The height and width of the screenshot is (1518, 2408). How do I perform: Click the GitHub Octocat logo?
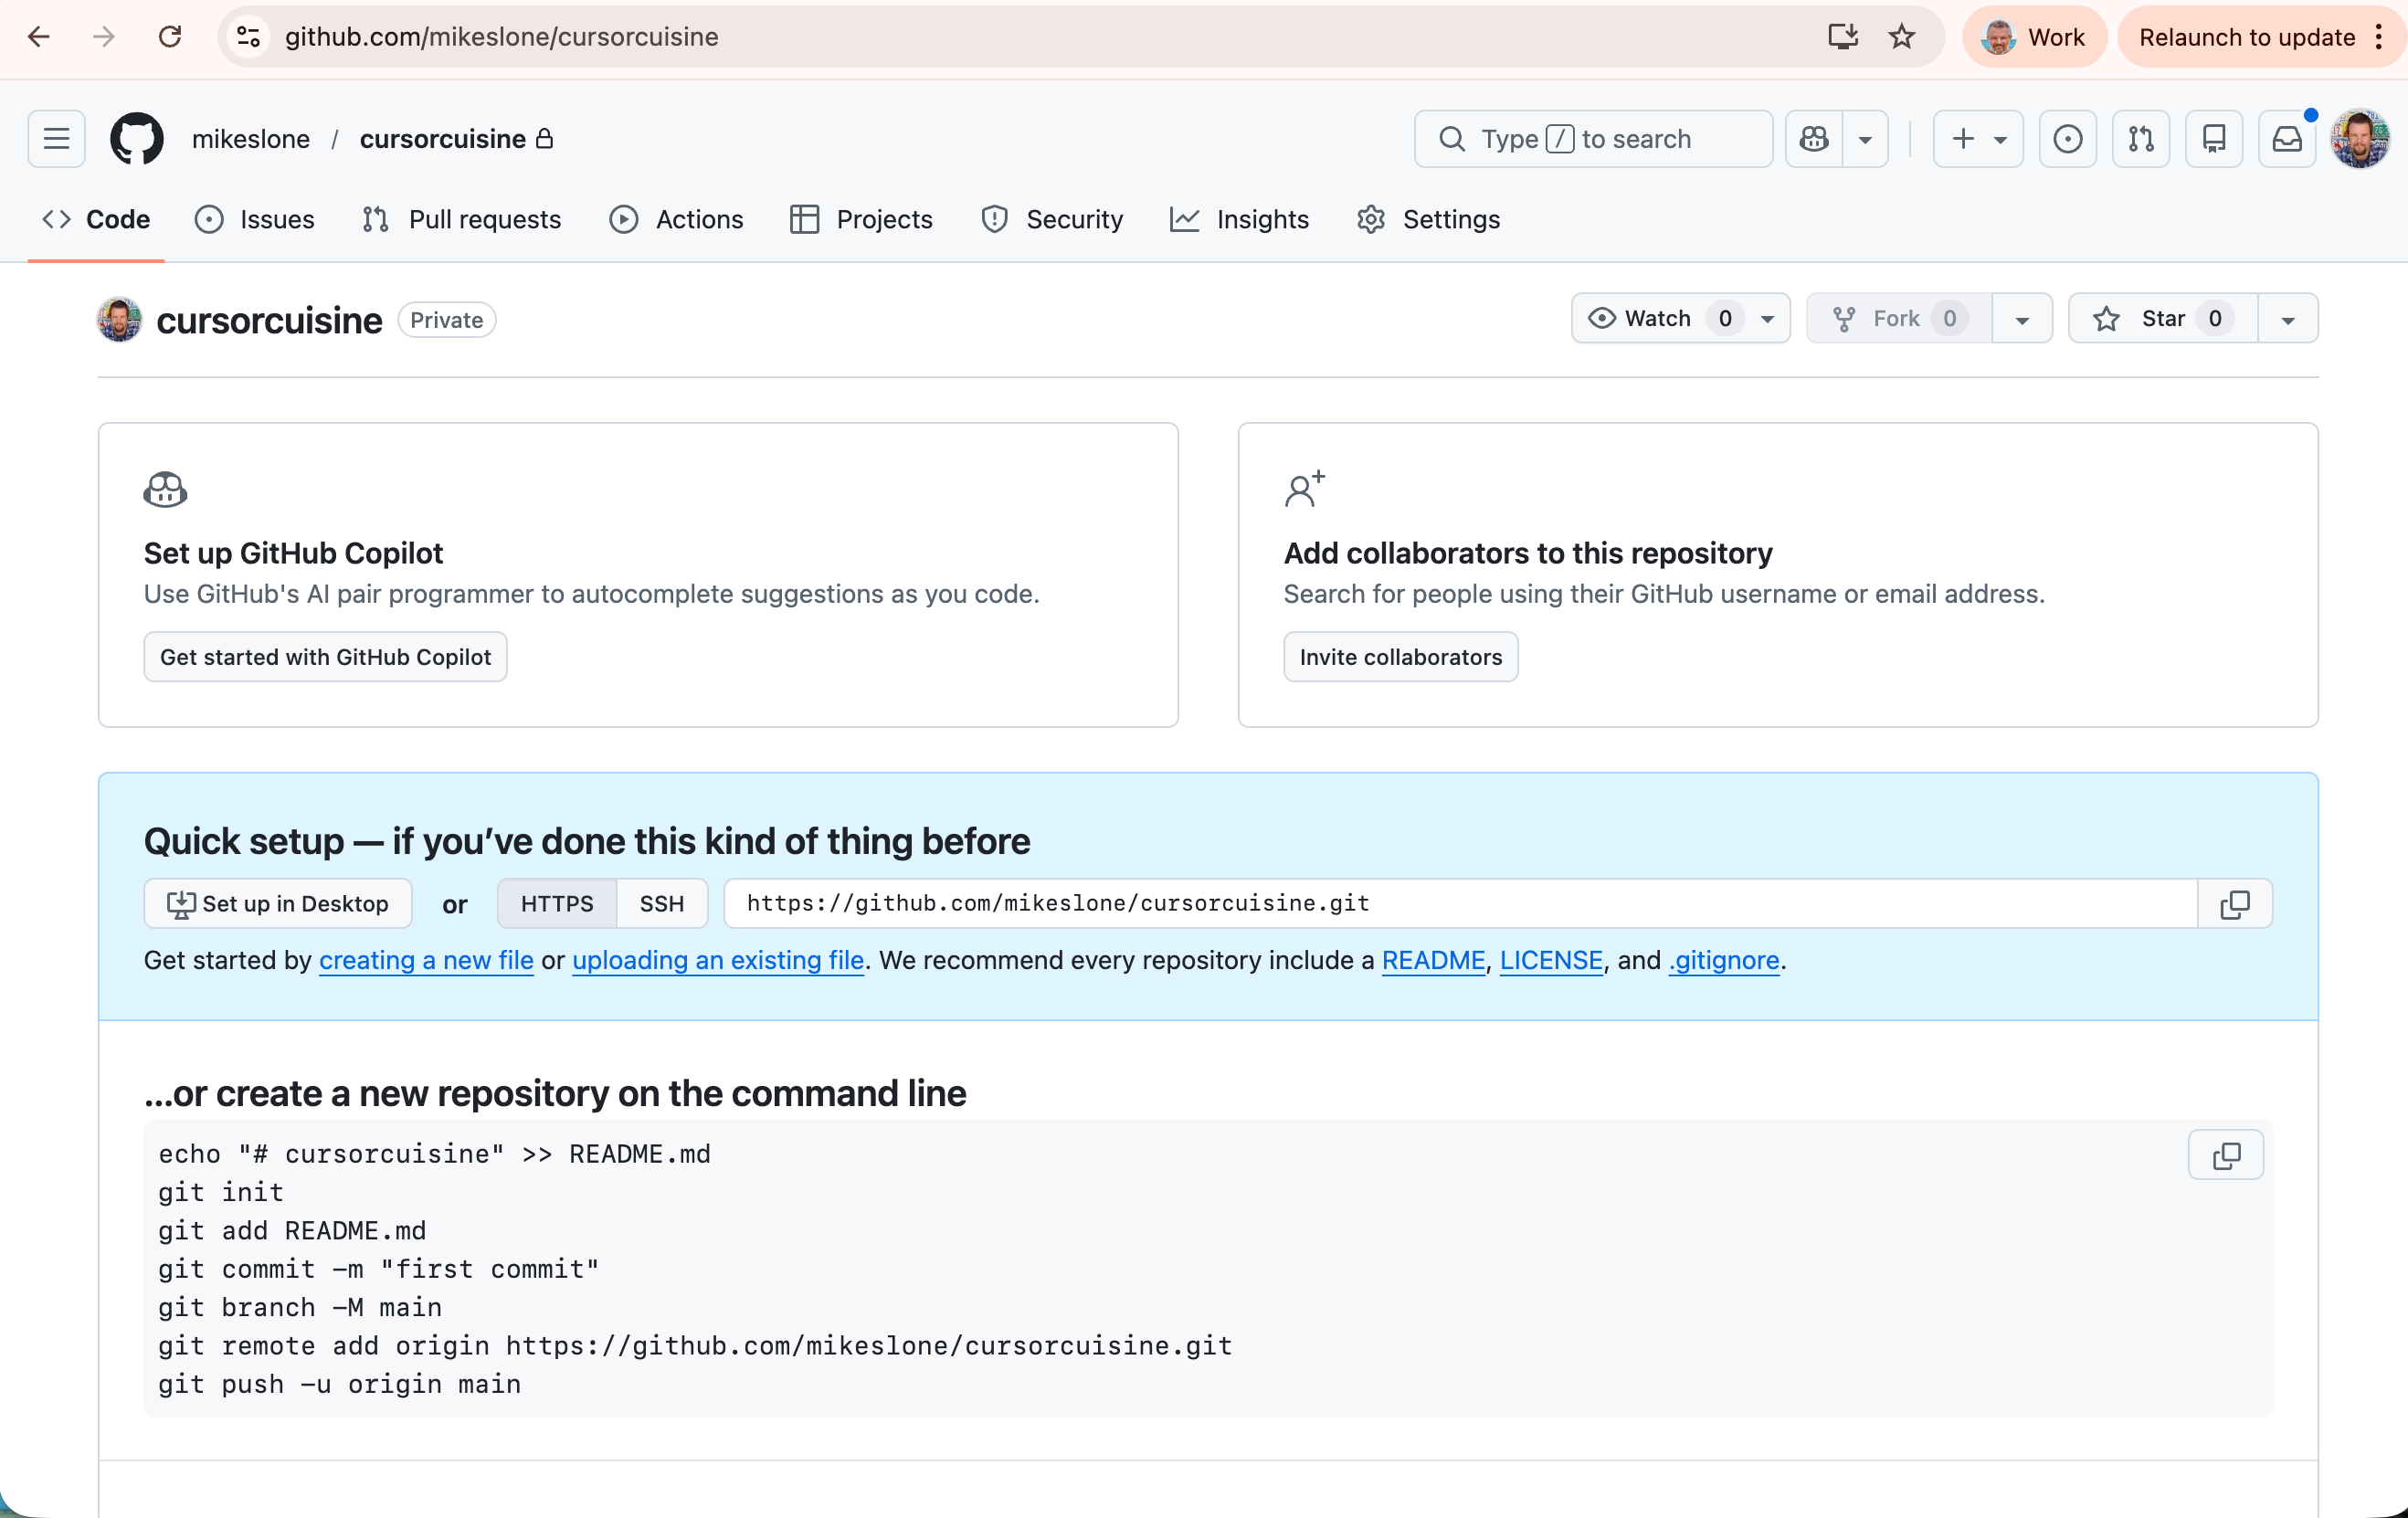click(137, 139)
